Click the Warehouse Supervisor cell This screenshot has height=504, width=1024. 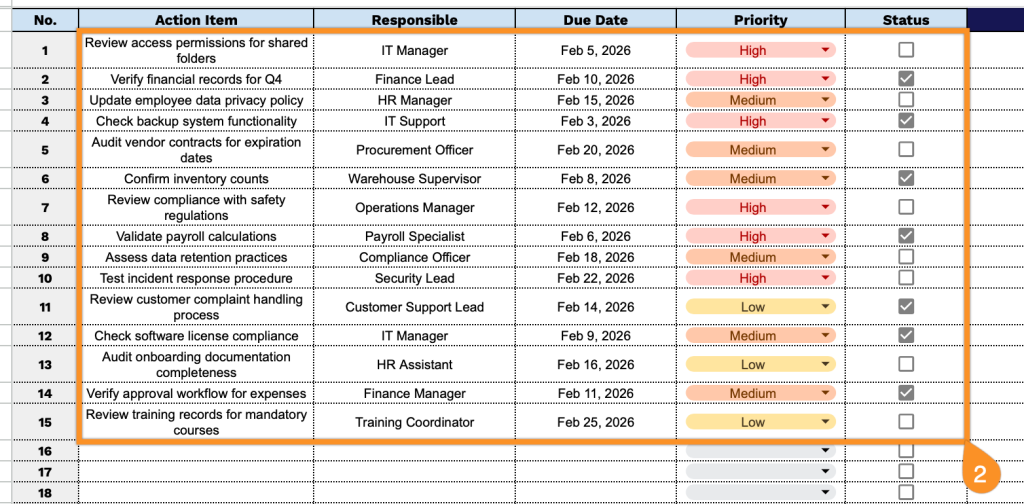tap(414, 179)
